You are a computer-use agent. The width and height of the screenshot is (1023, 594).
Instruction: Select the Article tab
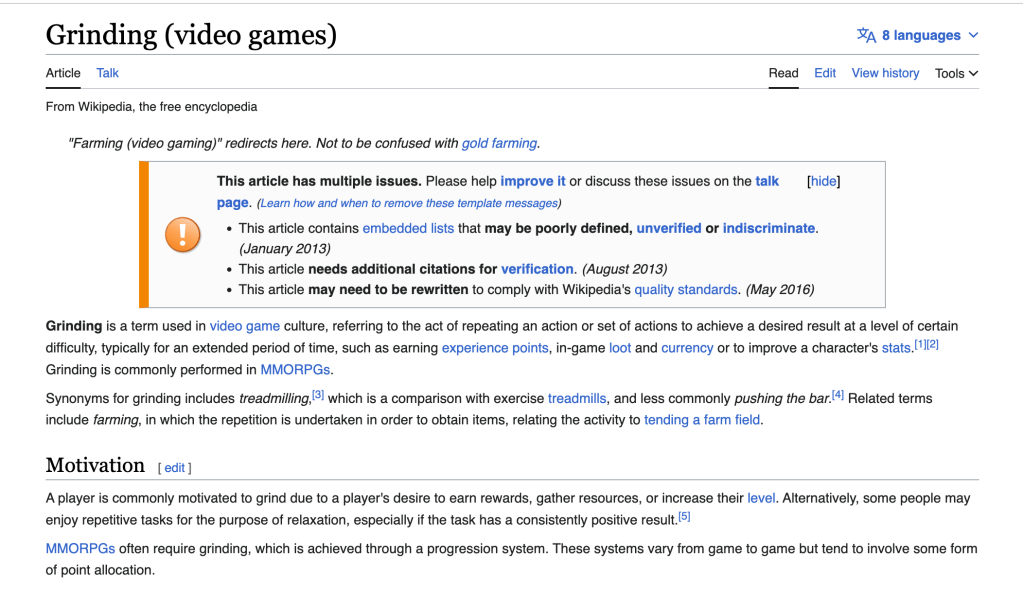click(63, 73)
